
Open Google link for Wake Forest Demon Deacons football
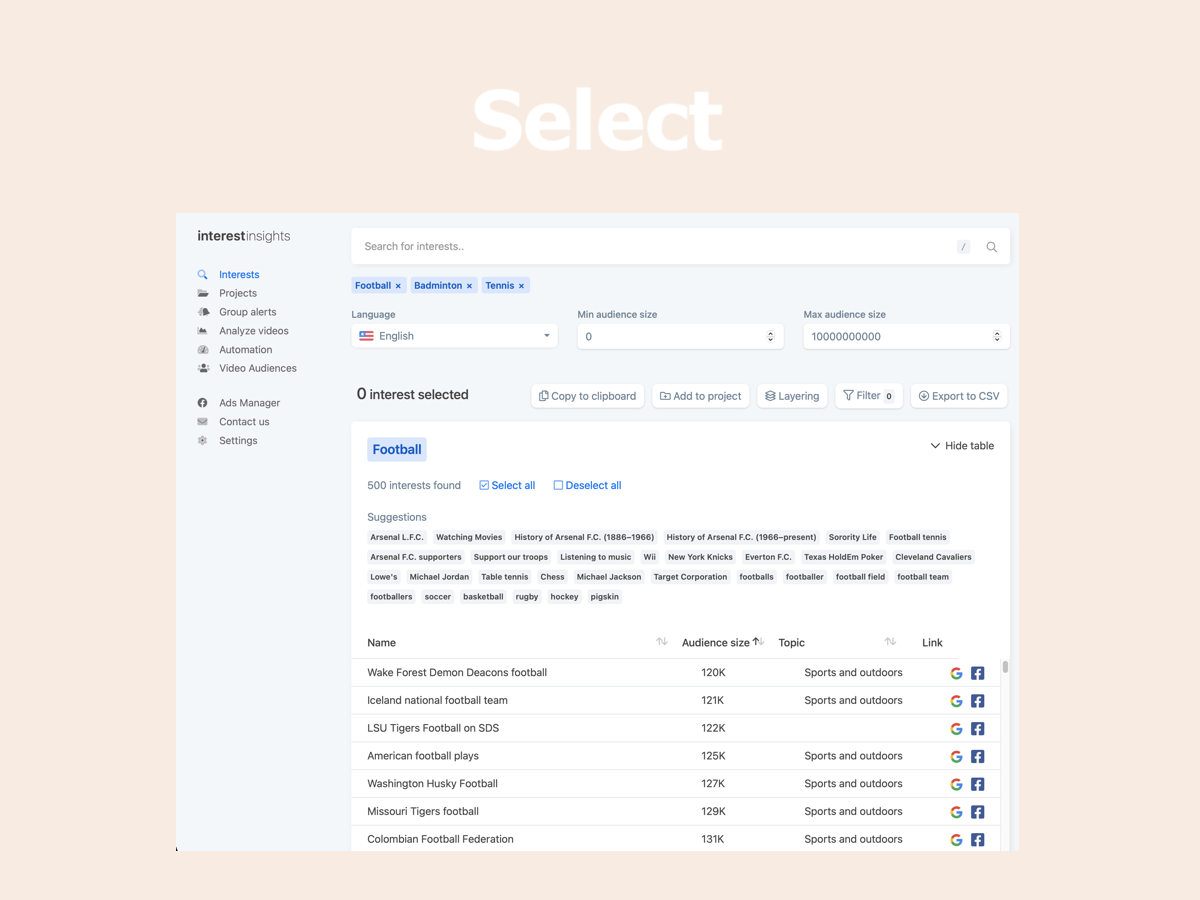pyautogui.click(x=956, y=673)
